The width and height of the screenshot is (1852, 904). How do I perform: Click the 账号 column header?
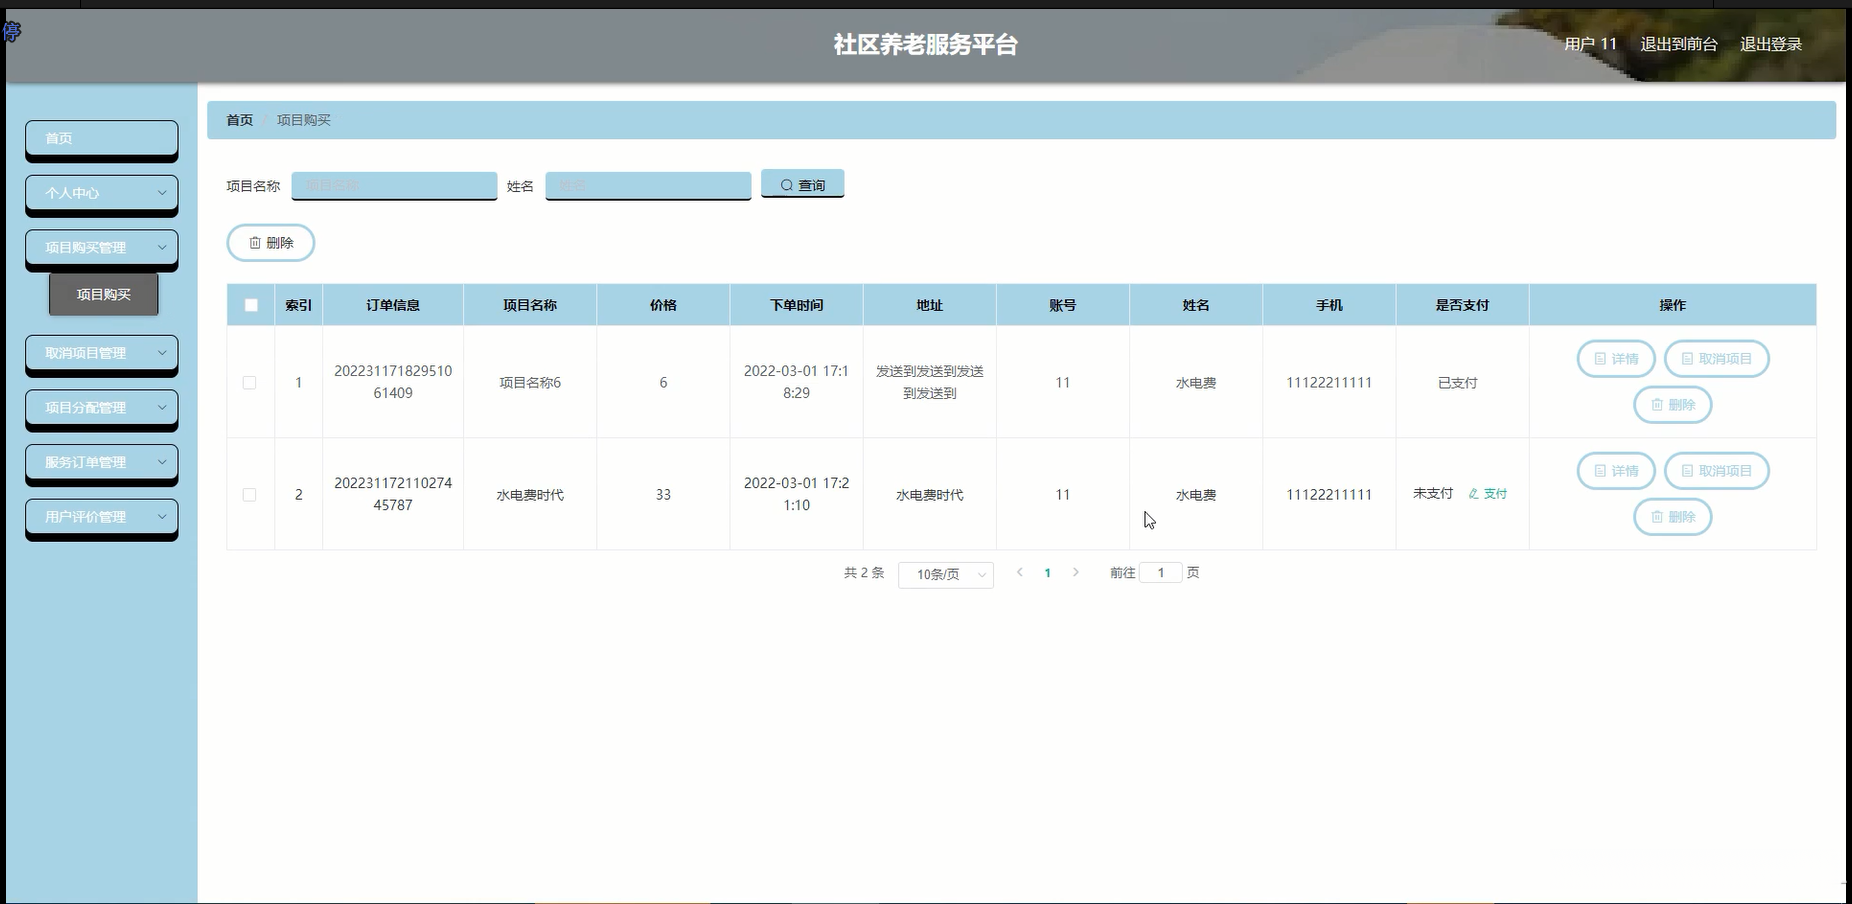[1063, 305]
